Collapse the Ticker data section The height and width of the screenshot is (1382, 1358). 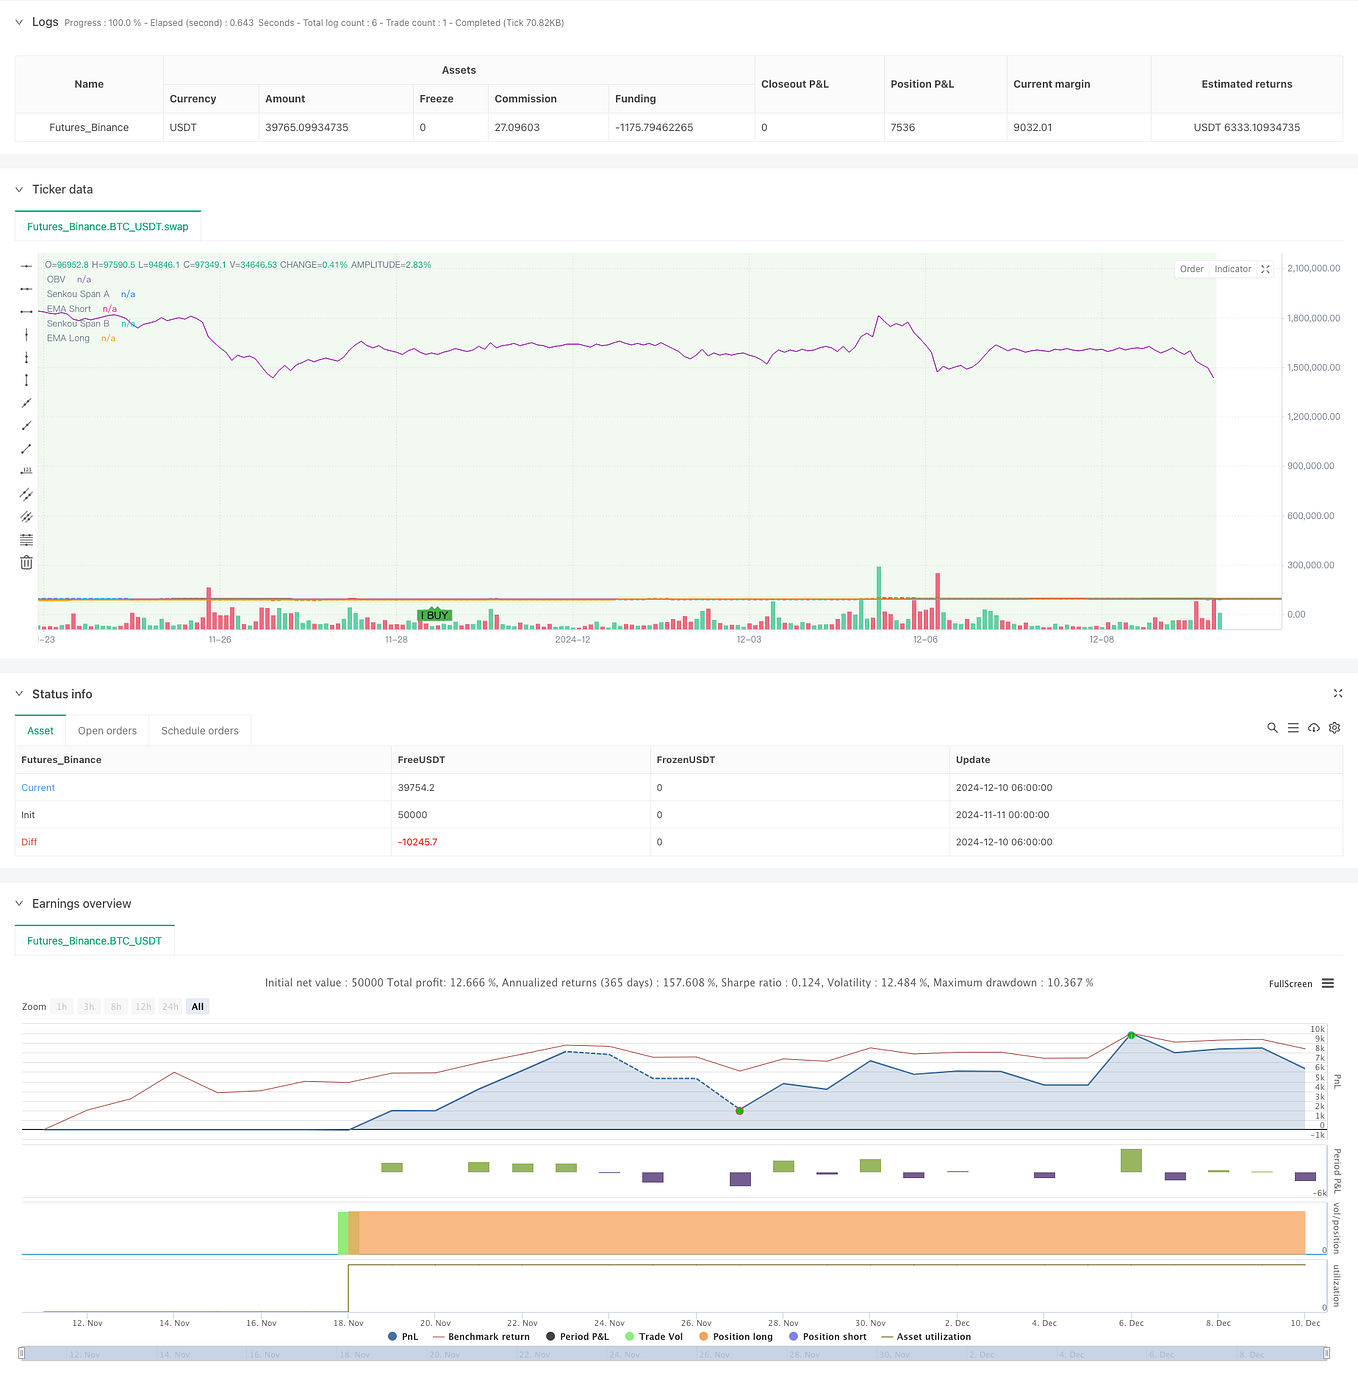(x=18, y=189)
